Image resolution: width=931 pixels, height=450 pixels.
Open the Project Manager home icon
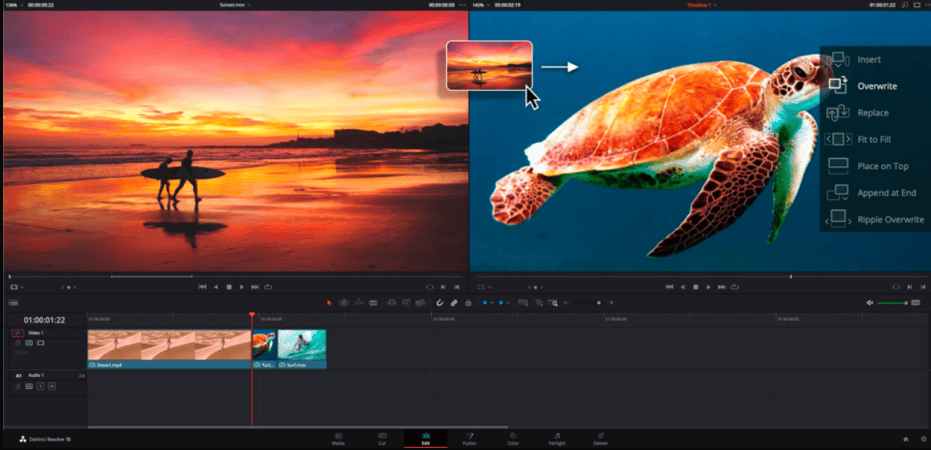(x=905, y=438)
